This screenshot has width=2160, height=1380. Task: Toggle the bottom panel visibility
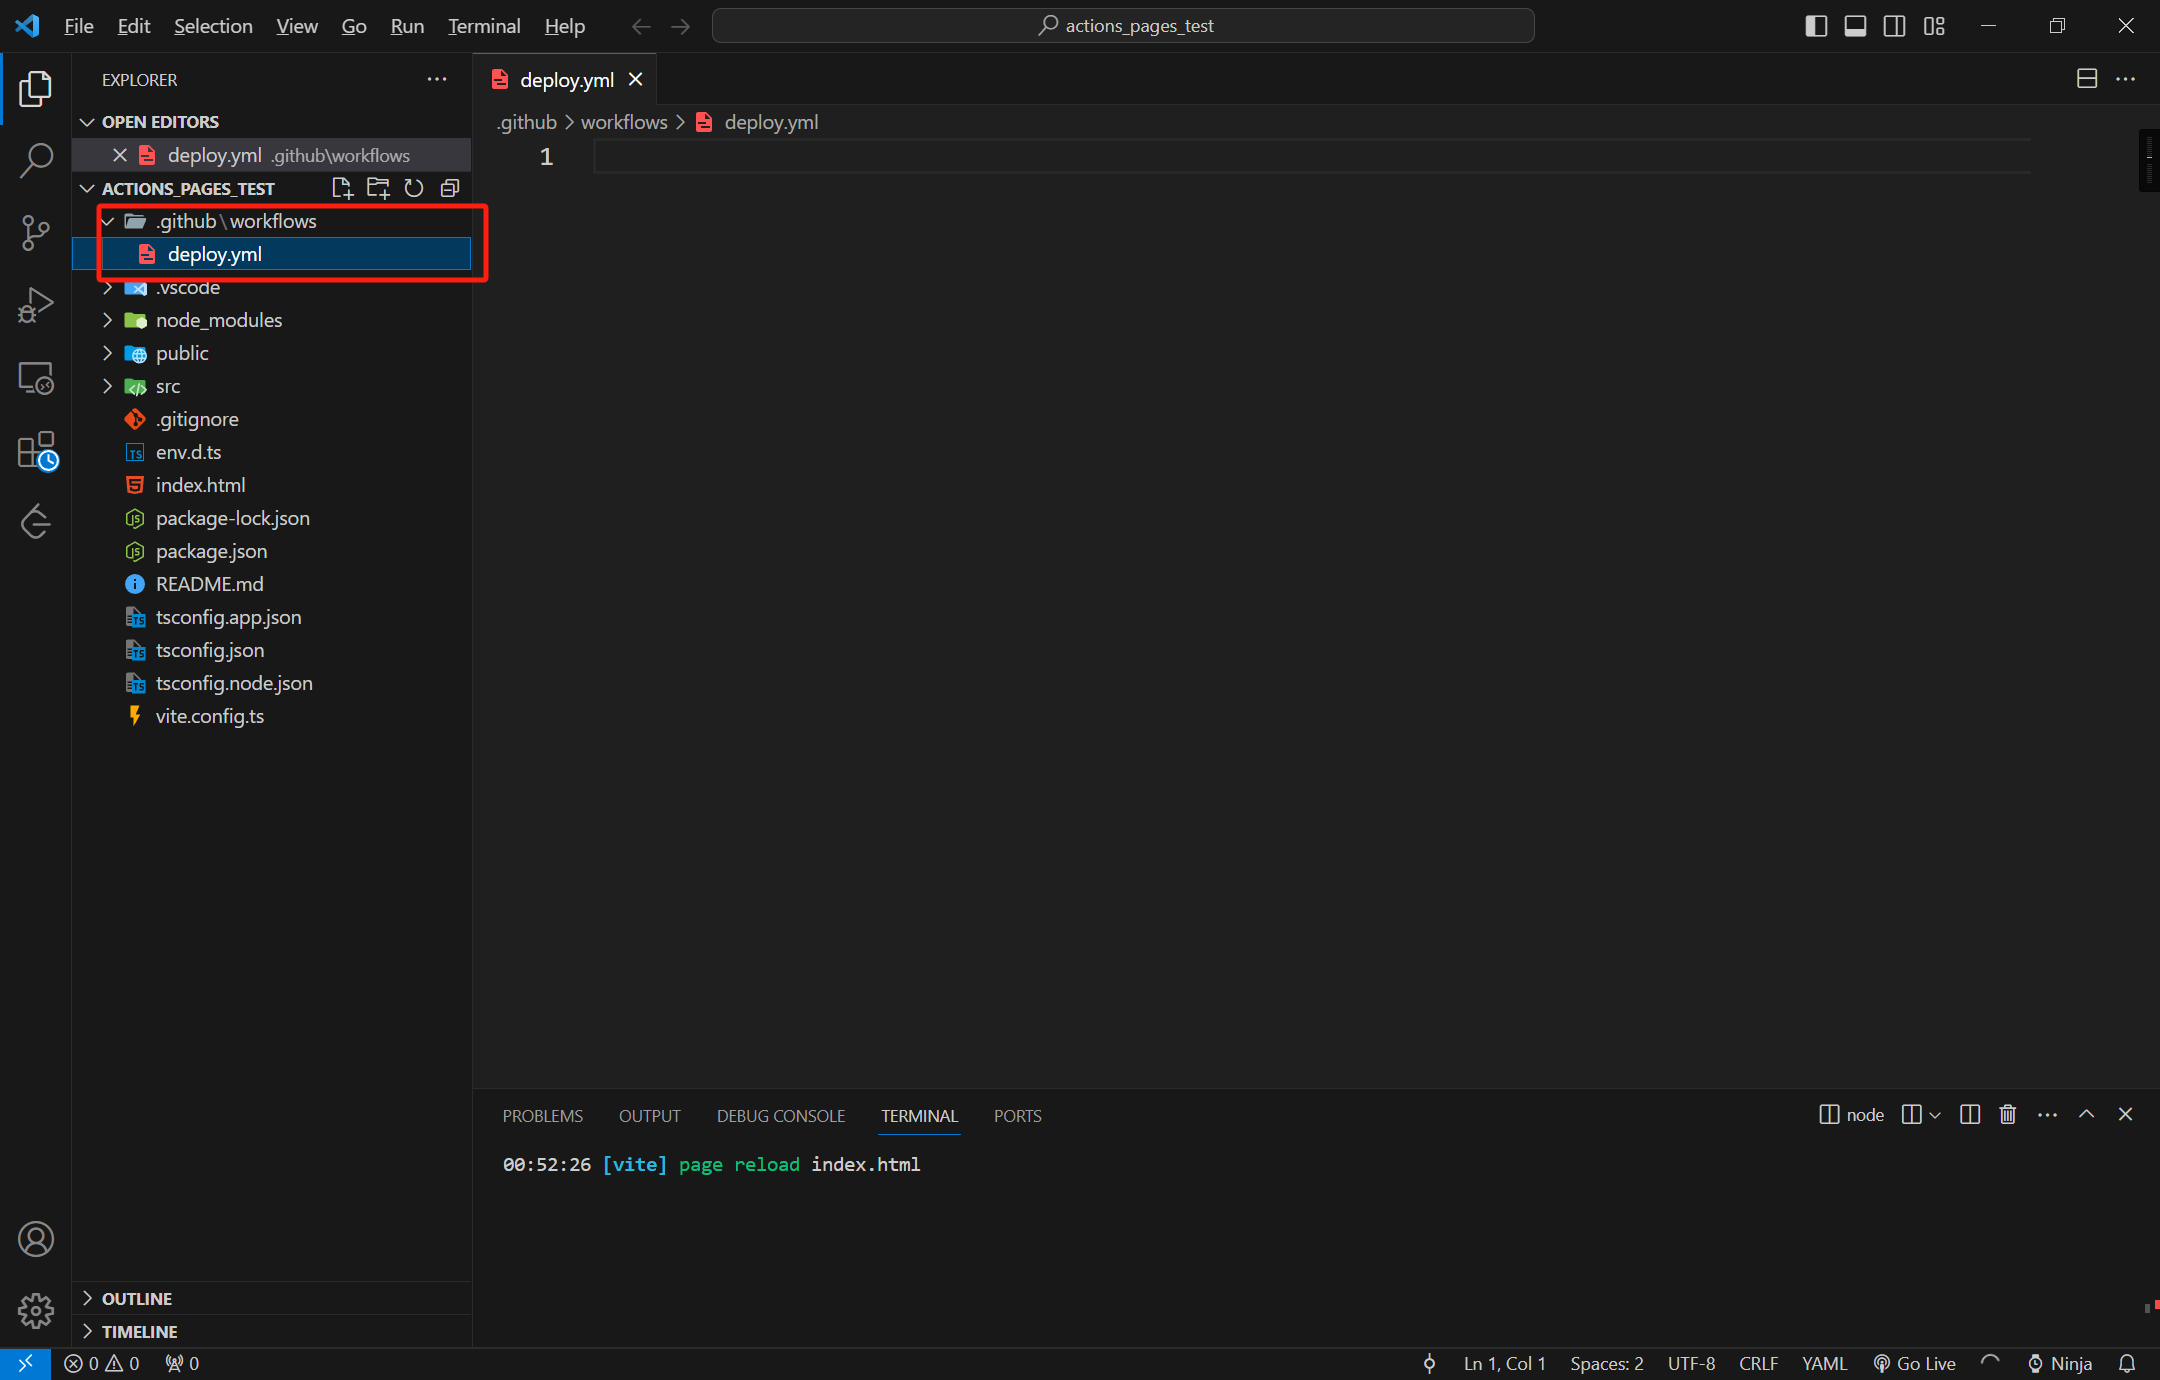[1855, 26]
